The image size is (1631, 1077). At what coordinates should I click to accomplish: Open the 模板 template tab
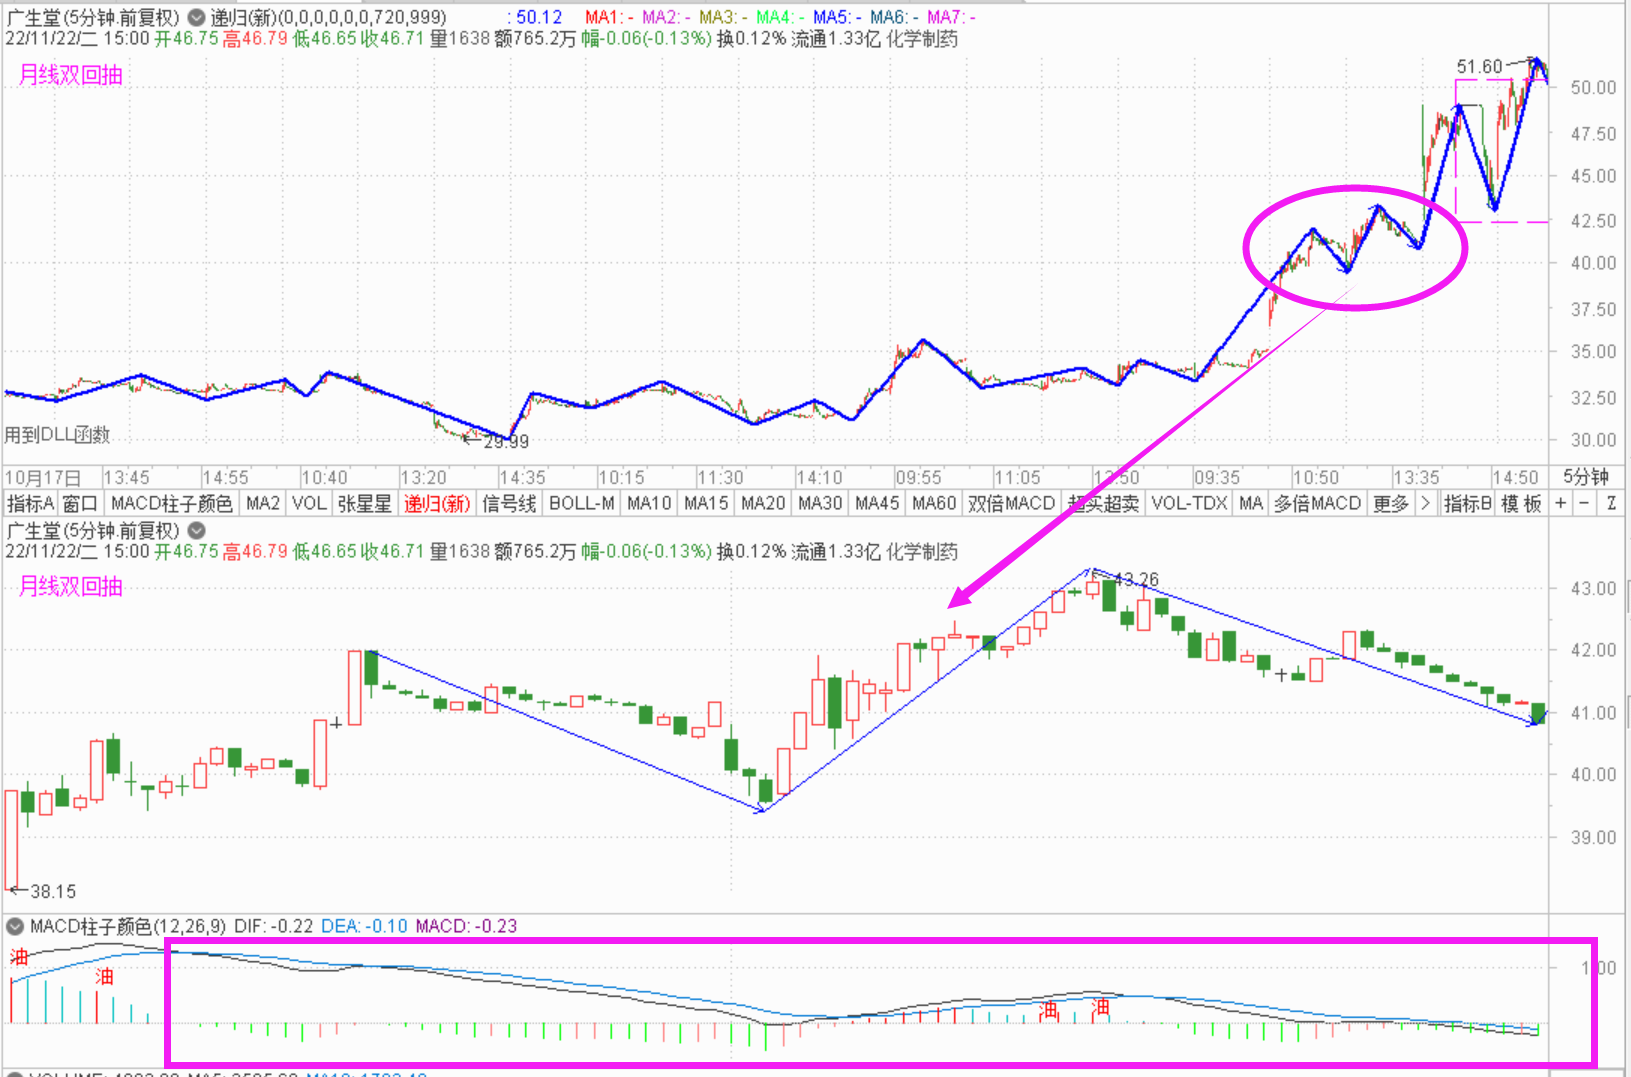[x=1522, y=503]
